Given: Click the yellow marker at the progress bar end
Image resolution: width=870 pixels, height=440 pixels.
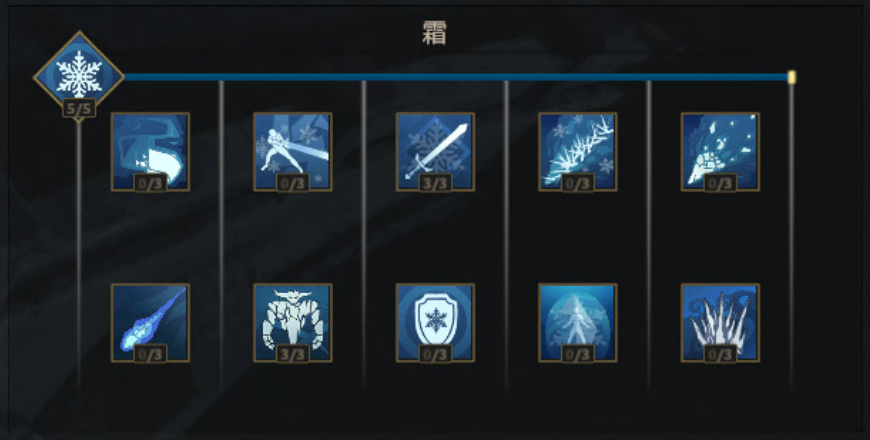Looking at the screenshot, I should pyautogui.click(x=792, y=77).
